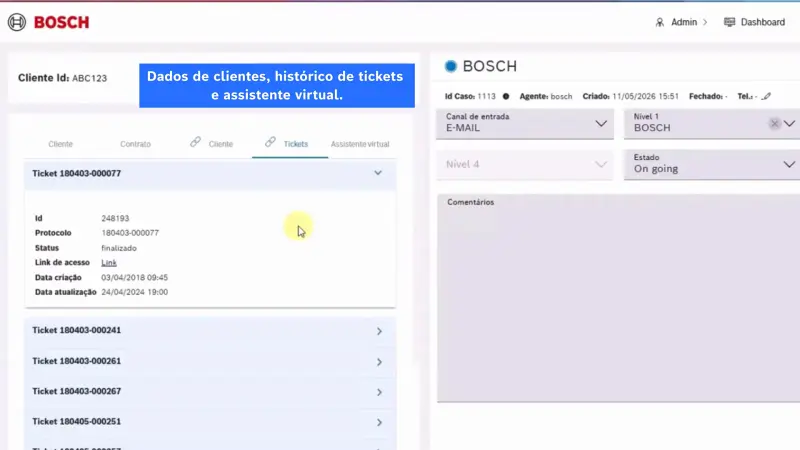Open the Nivel 4 dropdown
Viewport: 800px width, 450px height.
pyautogui.click(x=524, y=164)
